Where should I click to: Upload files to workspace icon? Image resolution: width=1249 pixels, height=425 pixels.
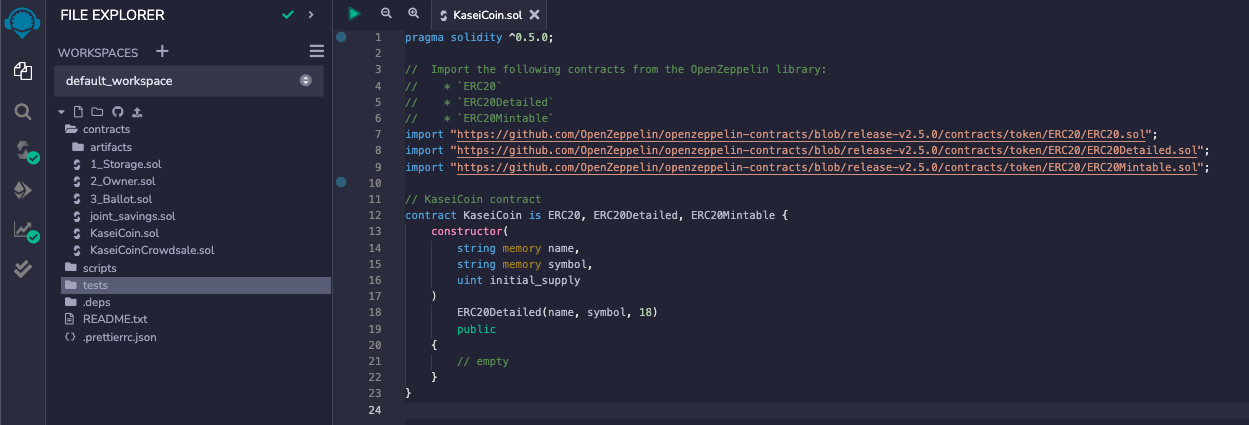coord(136,111)
